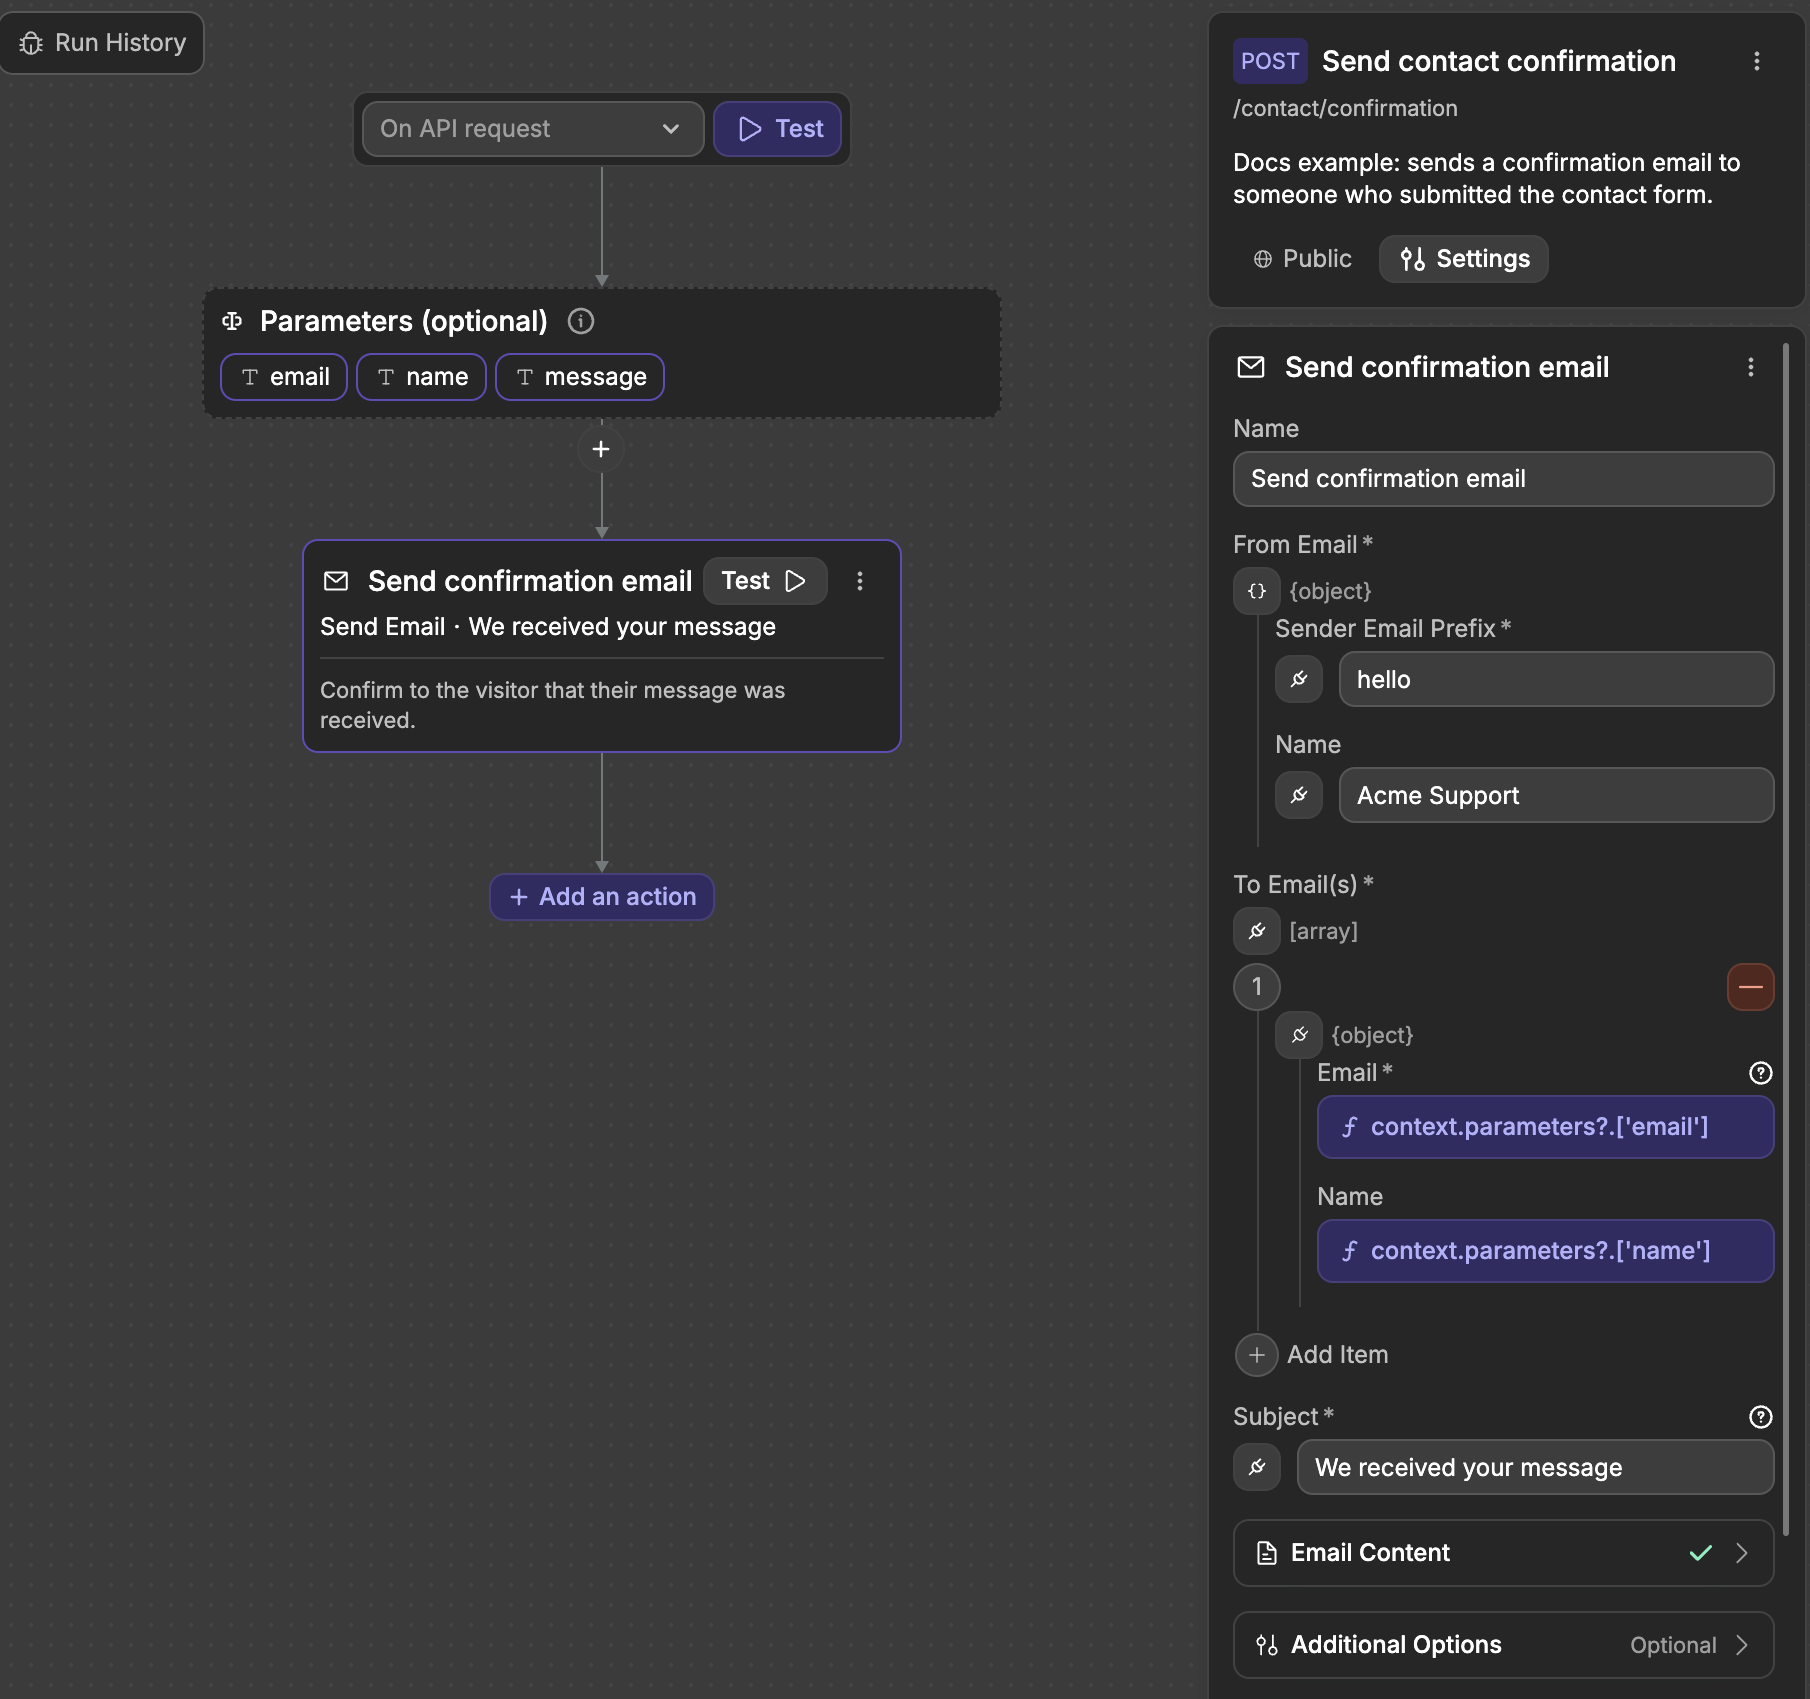Toggle expression mode for recipient object
Screen dimensions: 1810x1699
click(1299, 1035)
